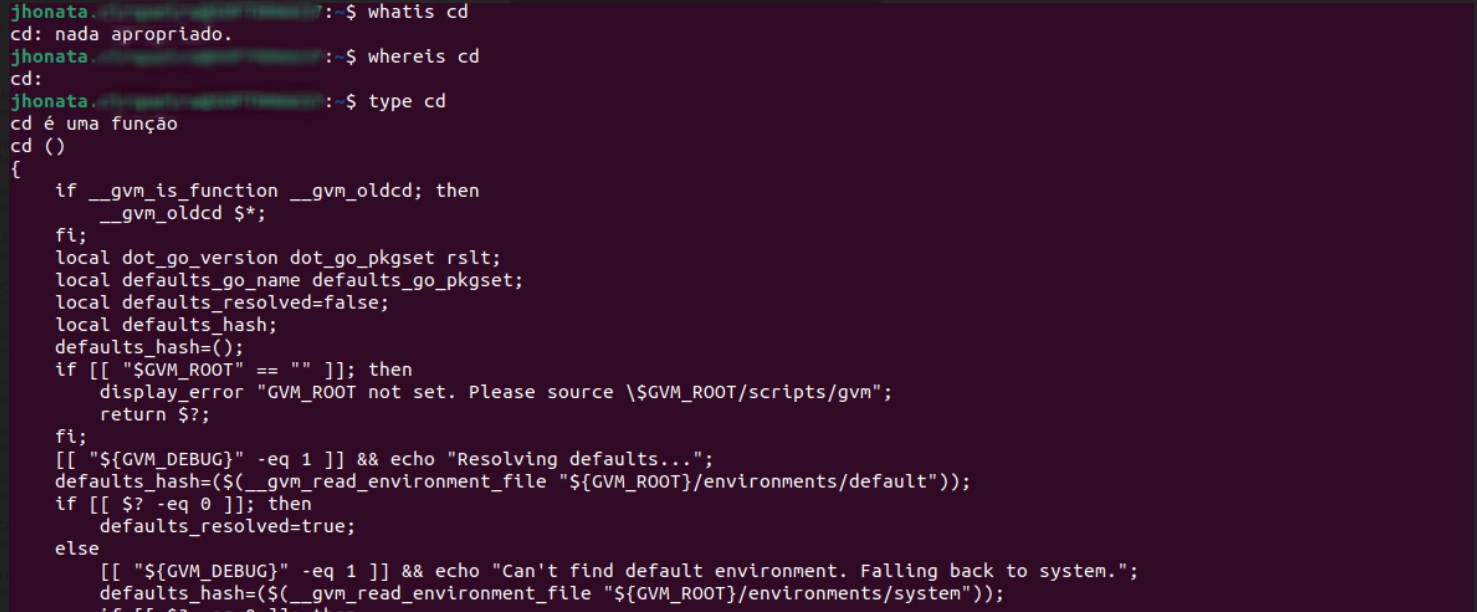The height and width of the screenshot is (612, 1477).
Task: Click the 'cd ()' function header line
Action: (x=37, y=146)
